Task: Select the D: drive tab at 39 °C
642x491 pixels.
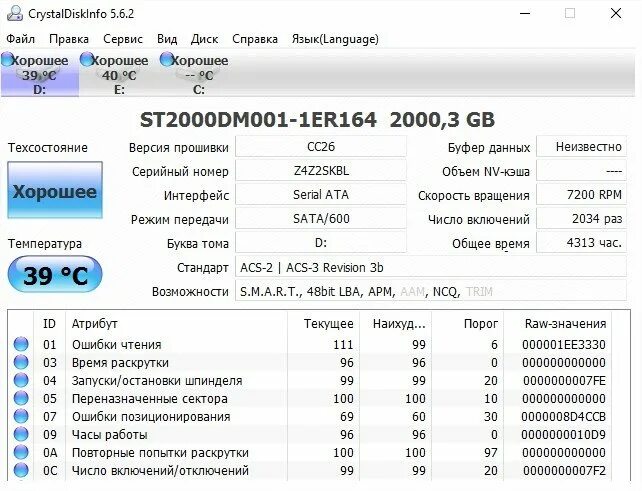Action: pyautogui.click(x=40, y=74)
